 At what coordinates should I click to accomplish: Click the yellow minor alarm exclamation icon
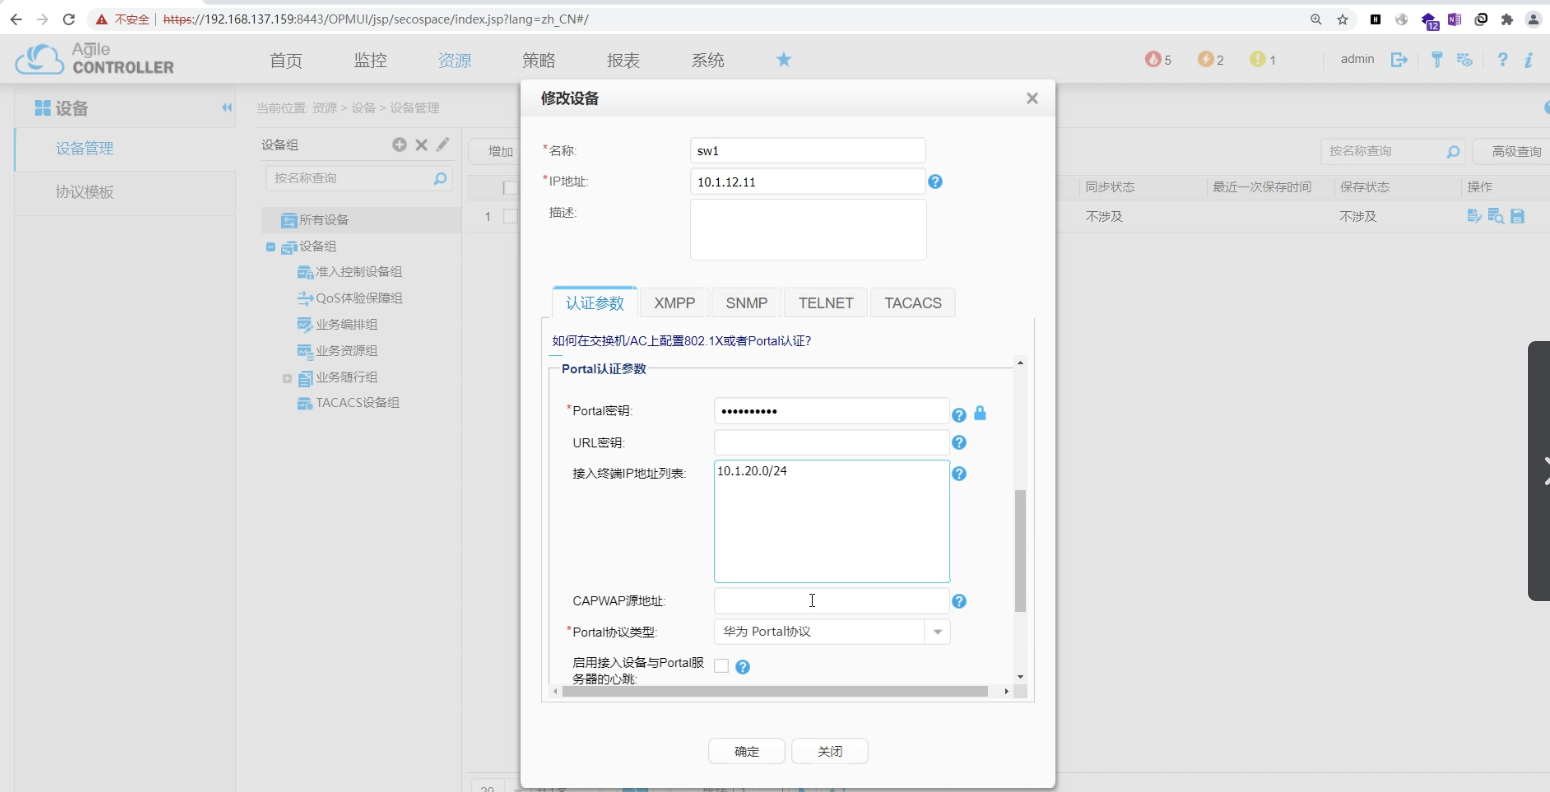click(1258, 59)
